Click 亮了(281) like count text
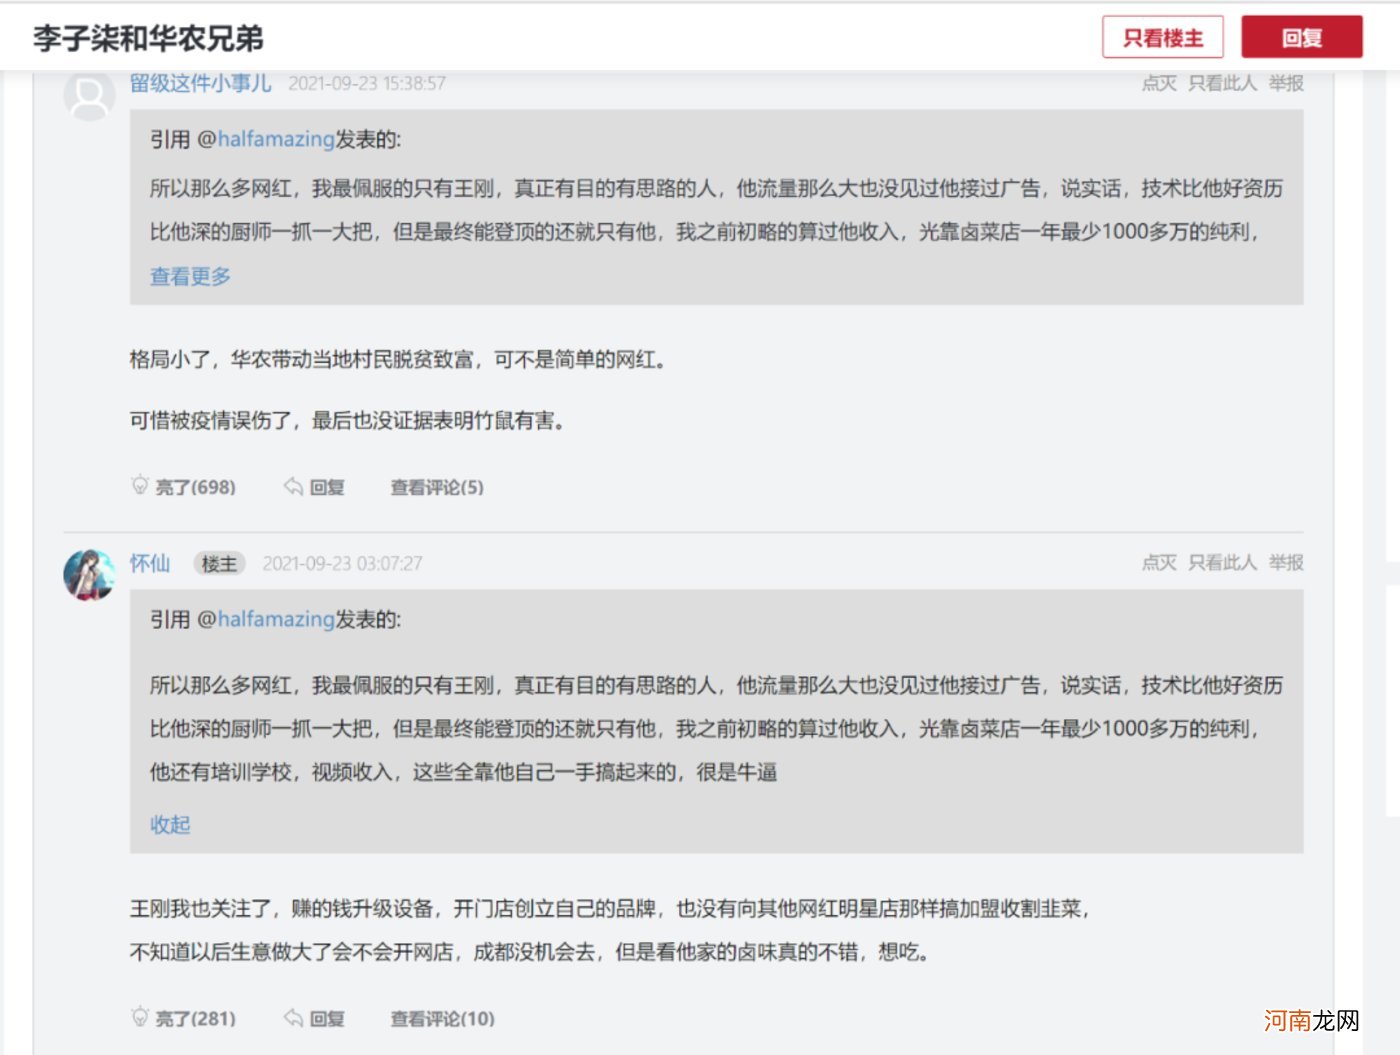1400x1055 pixels. tap(195, 1018)
